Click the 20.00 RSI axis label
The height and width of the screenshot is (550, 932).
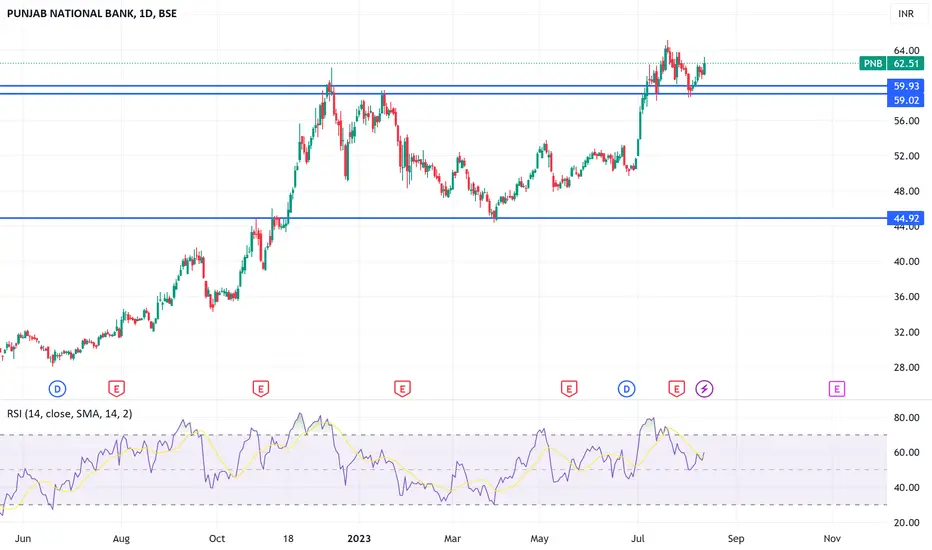pyautogui.click(x=906, y=522)
